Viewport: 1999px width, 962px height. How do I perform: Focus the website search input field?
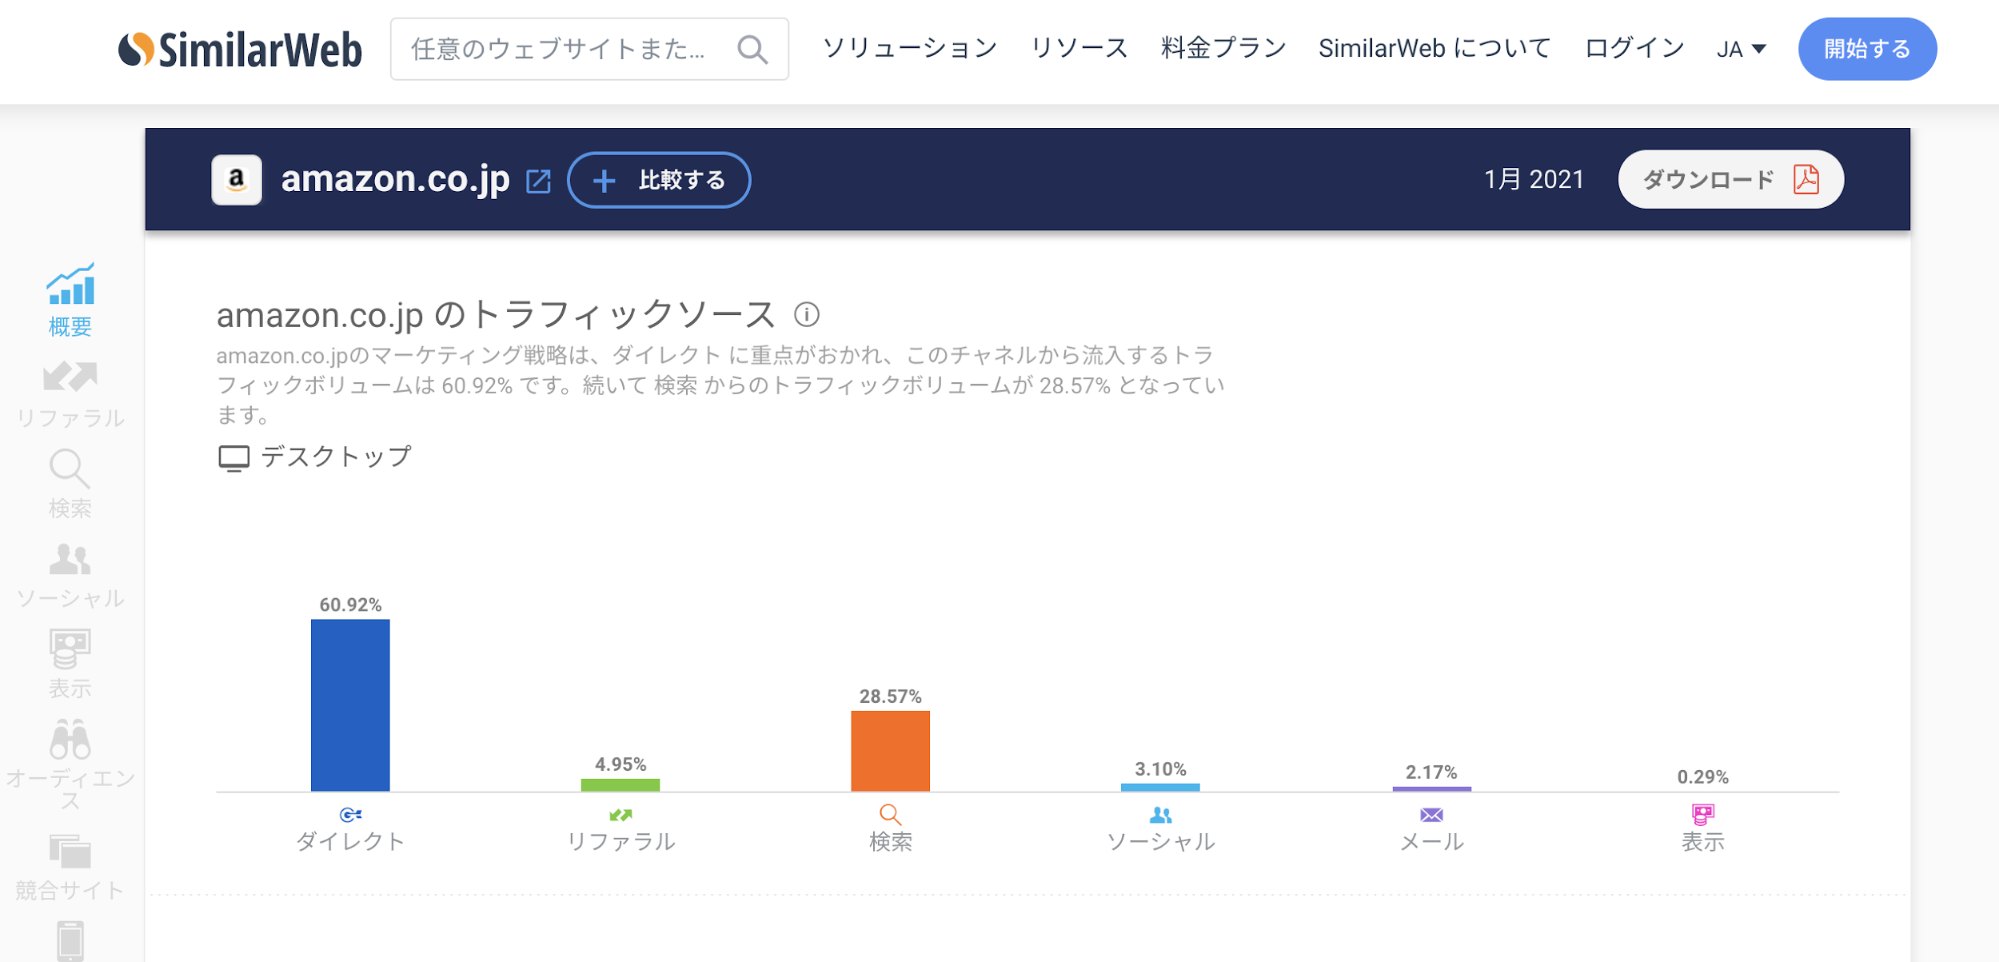pyautogui.click(x=560, y=49)
